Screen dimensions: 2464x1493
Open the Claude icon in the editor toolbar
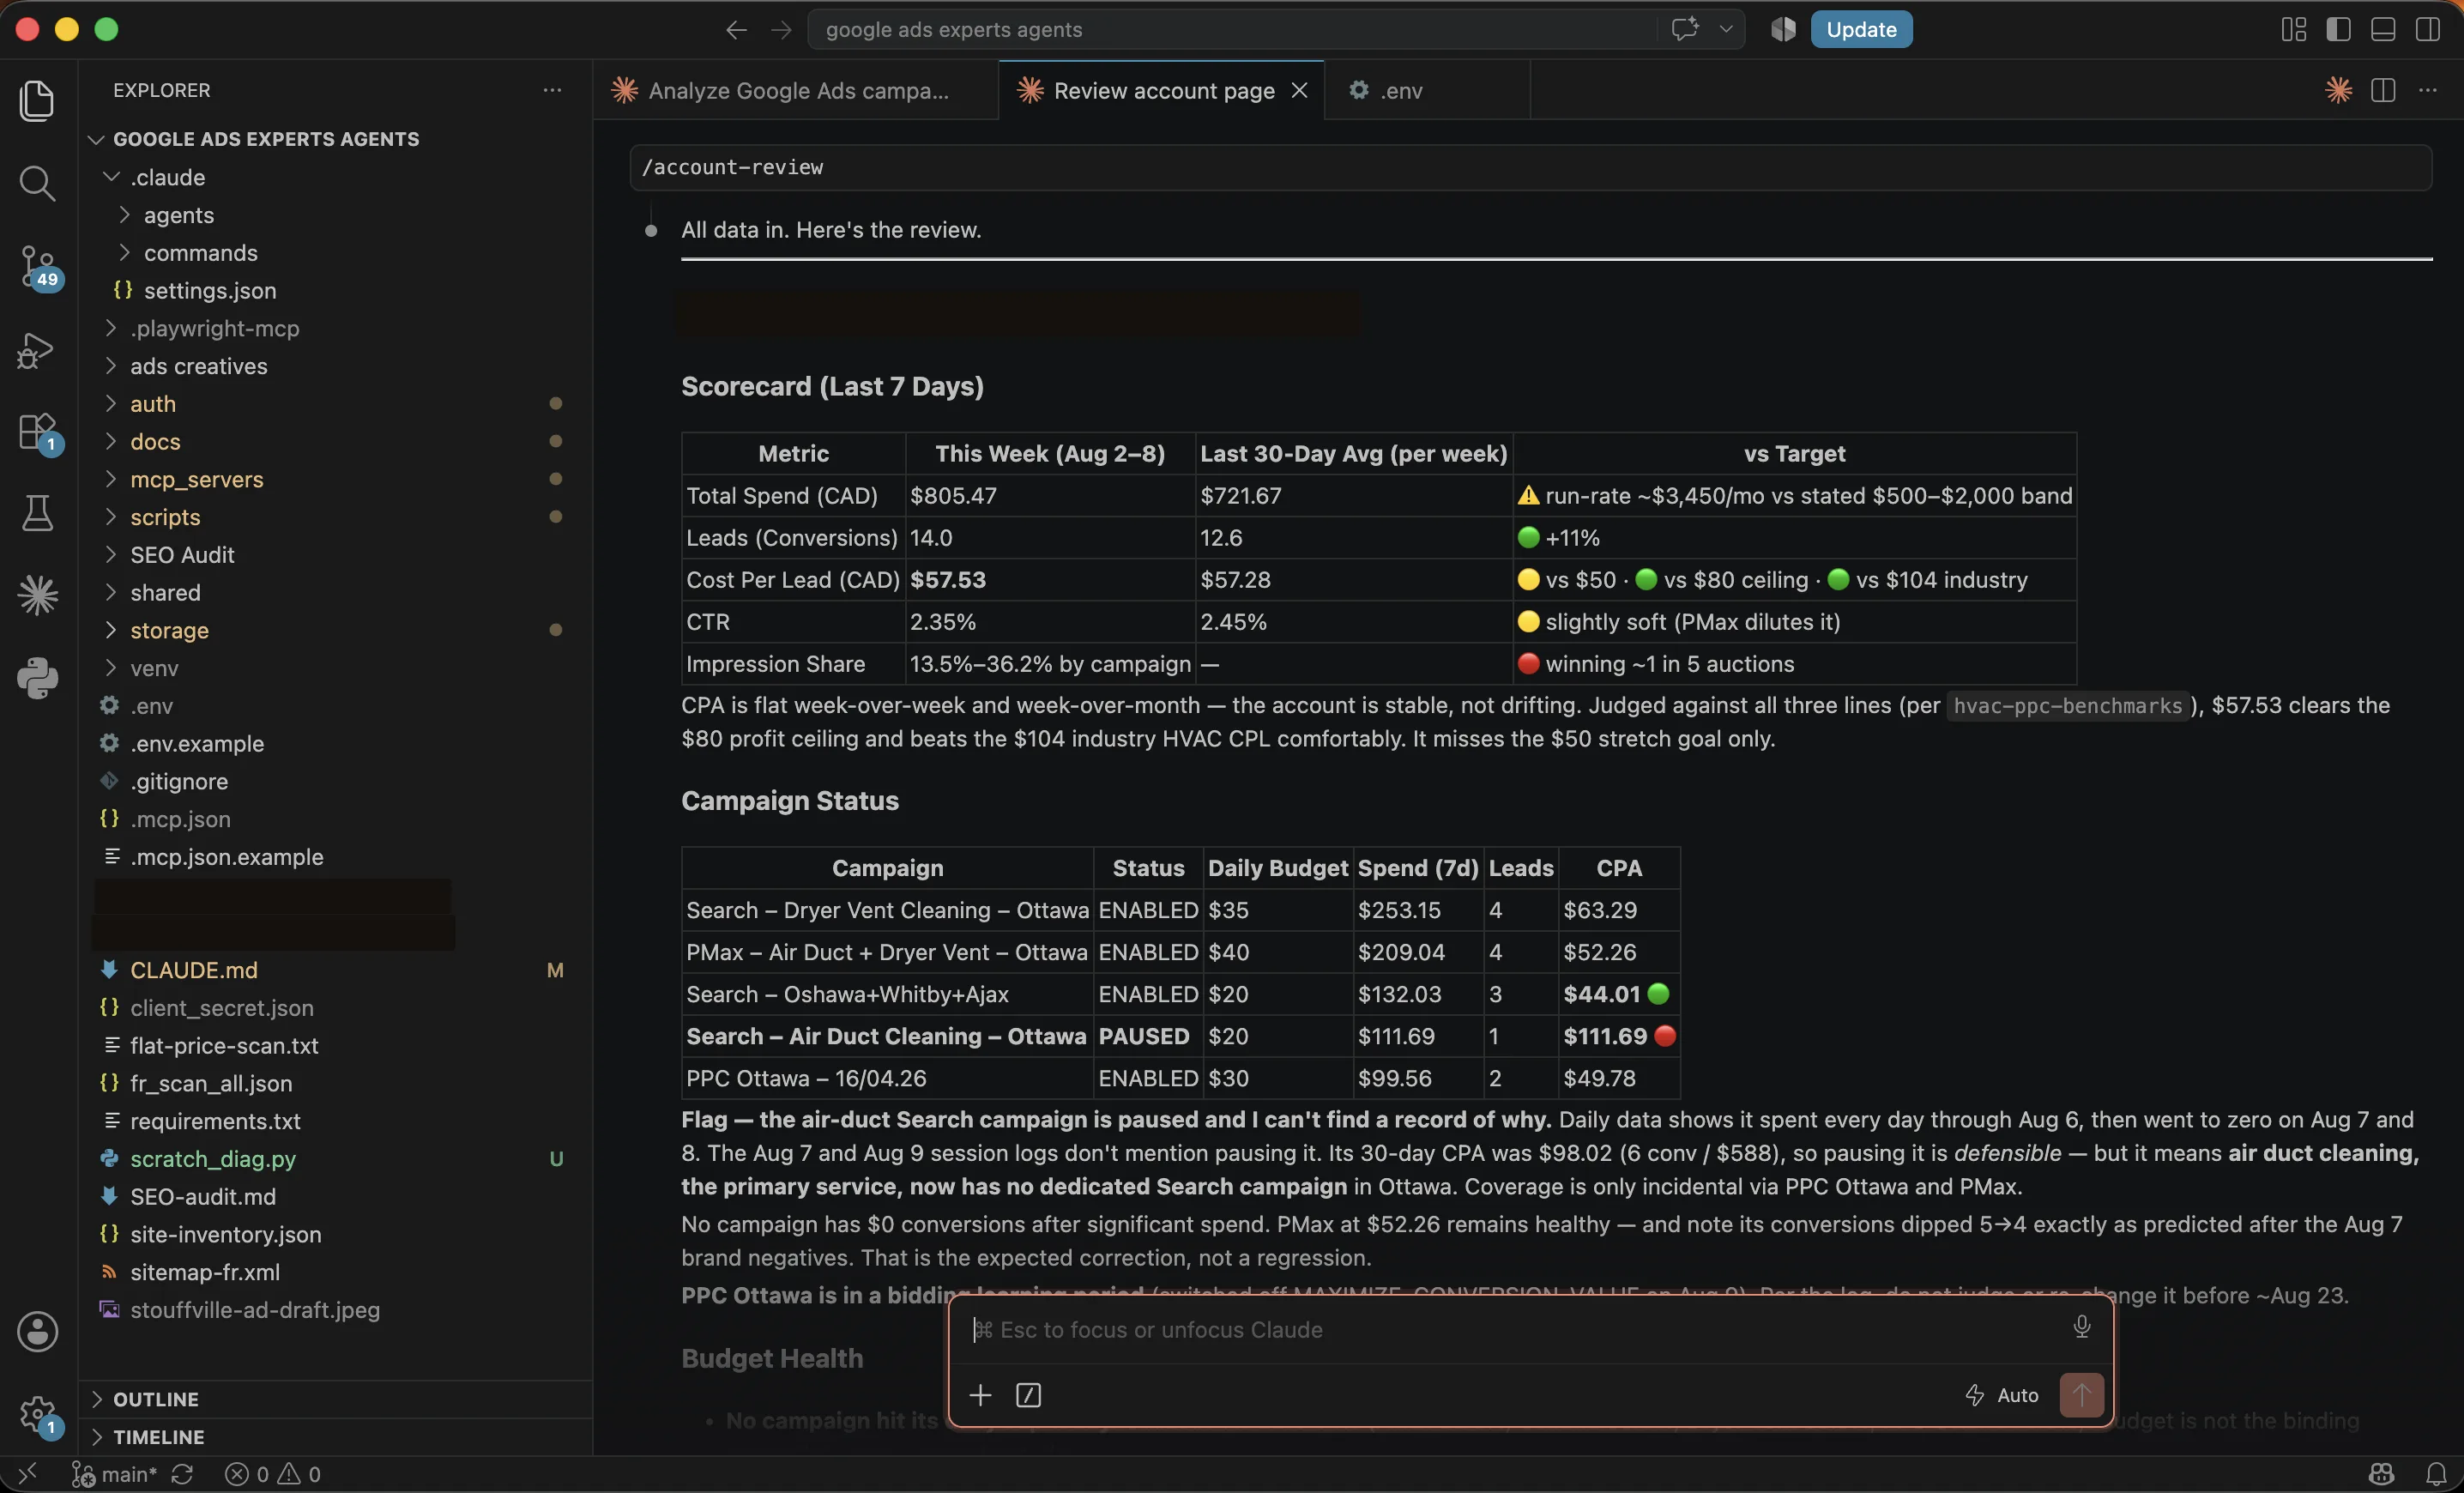point(2338,90)
